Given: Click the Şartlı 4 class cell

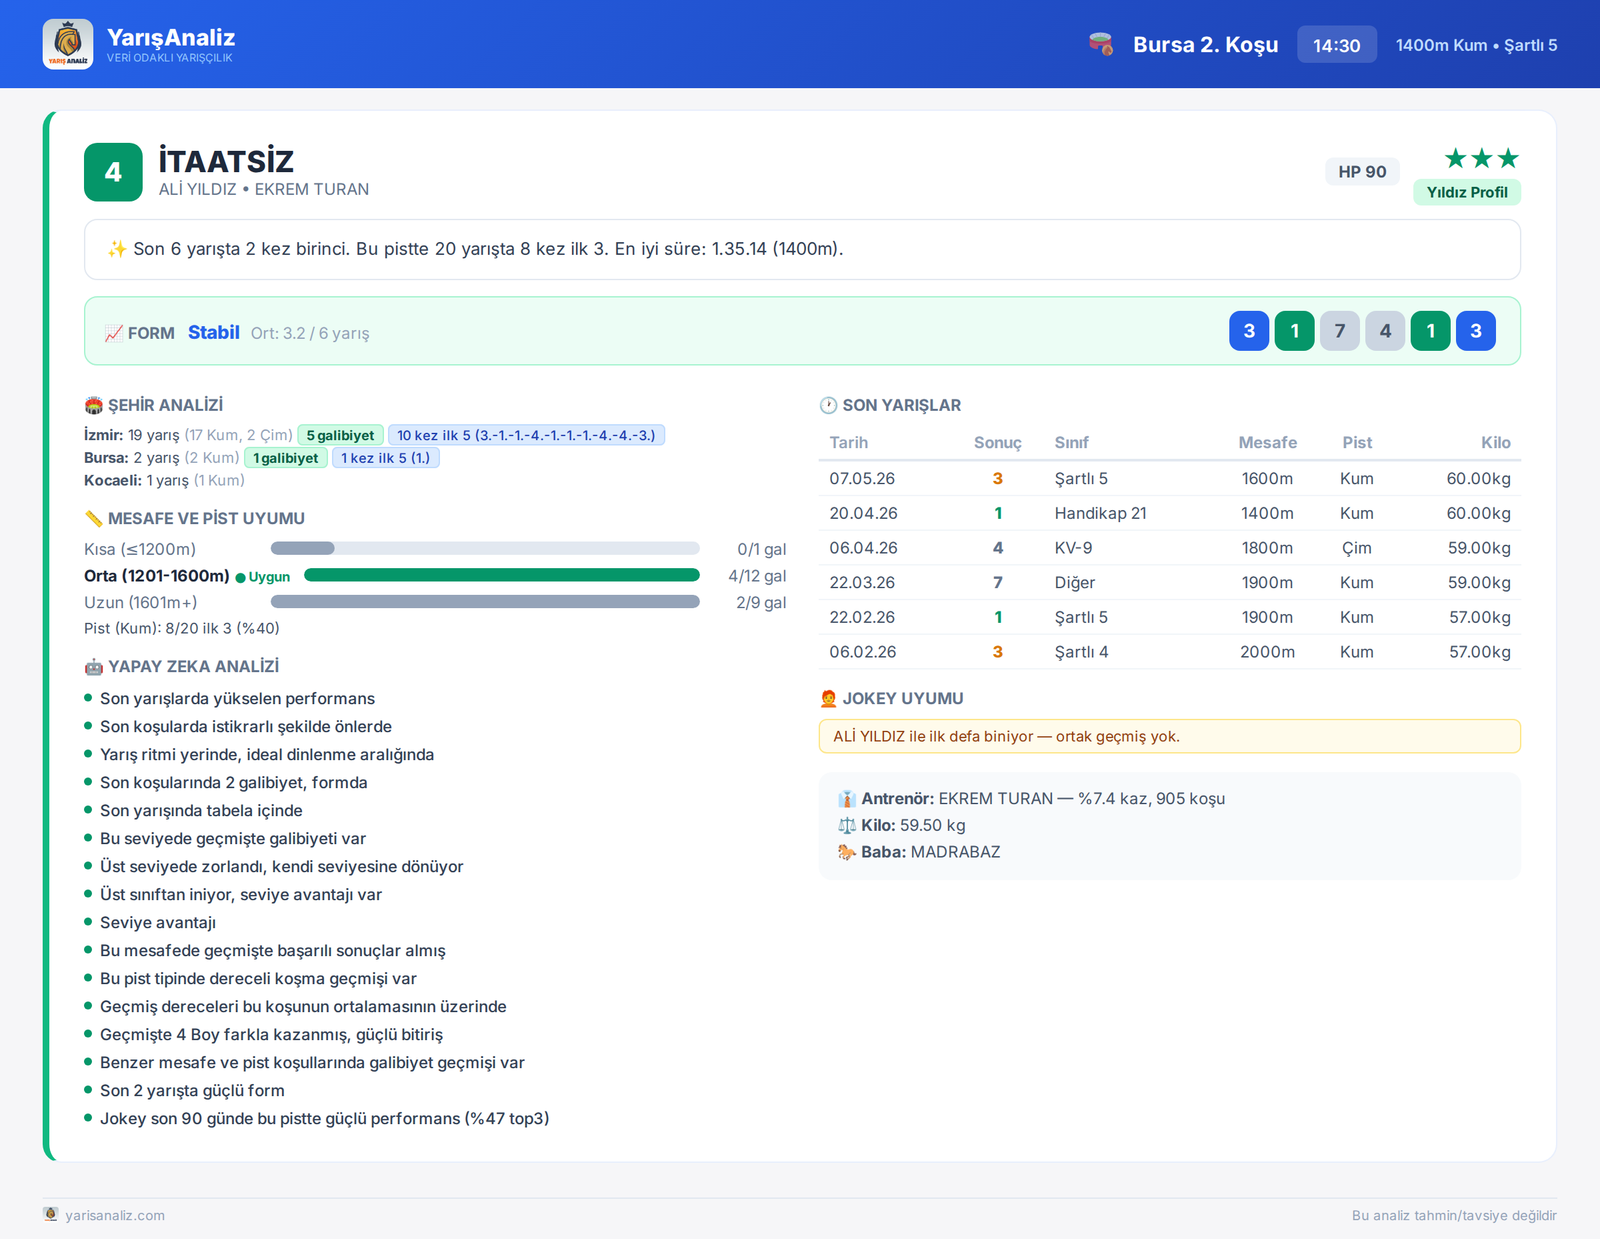Looking at the screenshot, I should click(x=1081, y=652).
